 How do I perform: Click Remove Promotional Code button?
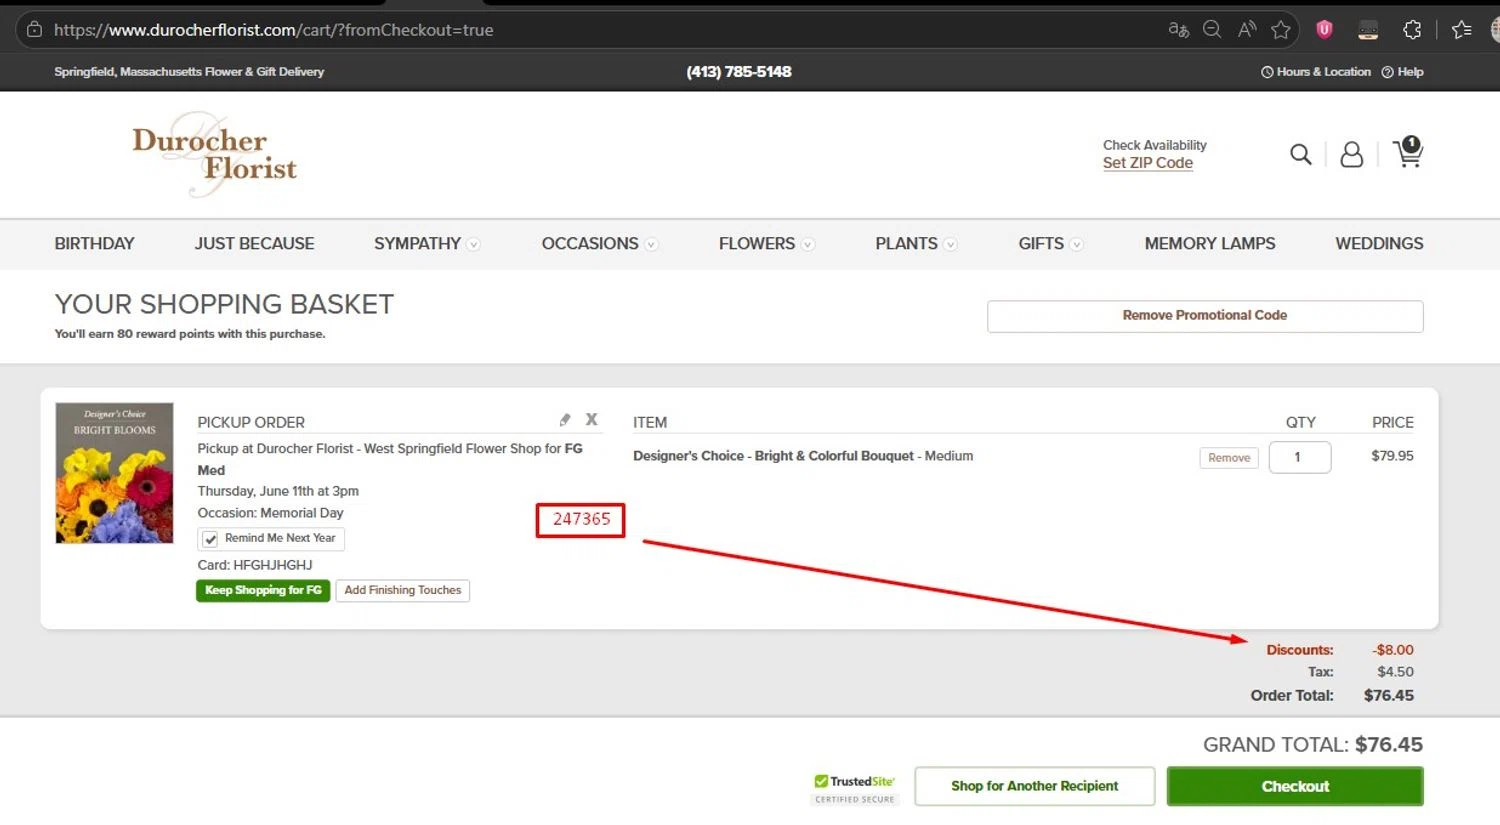click(1205, 316)
